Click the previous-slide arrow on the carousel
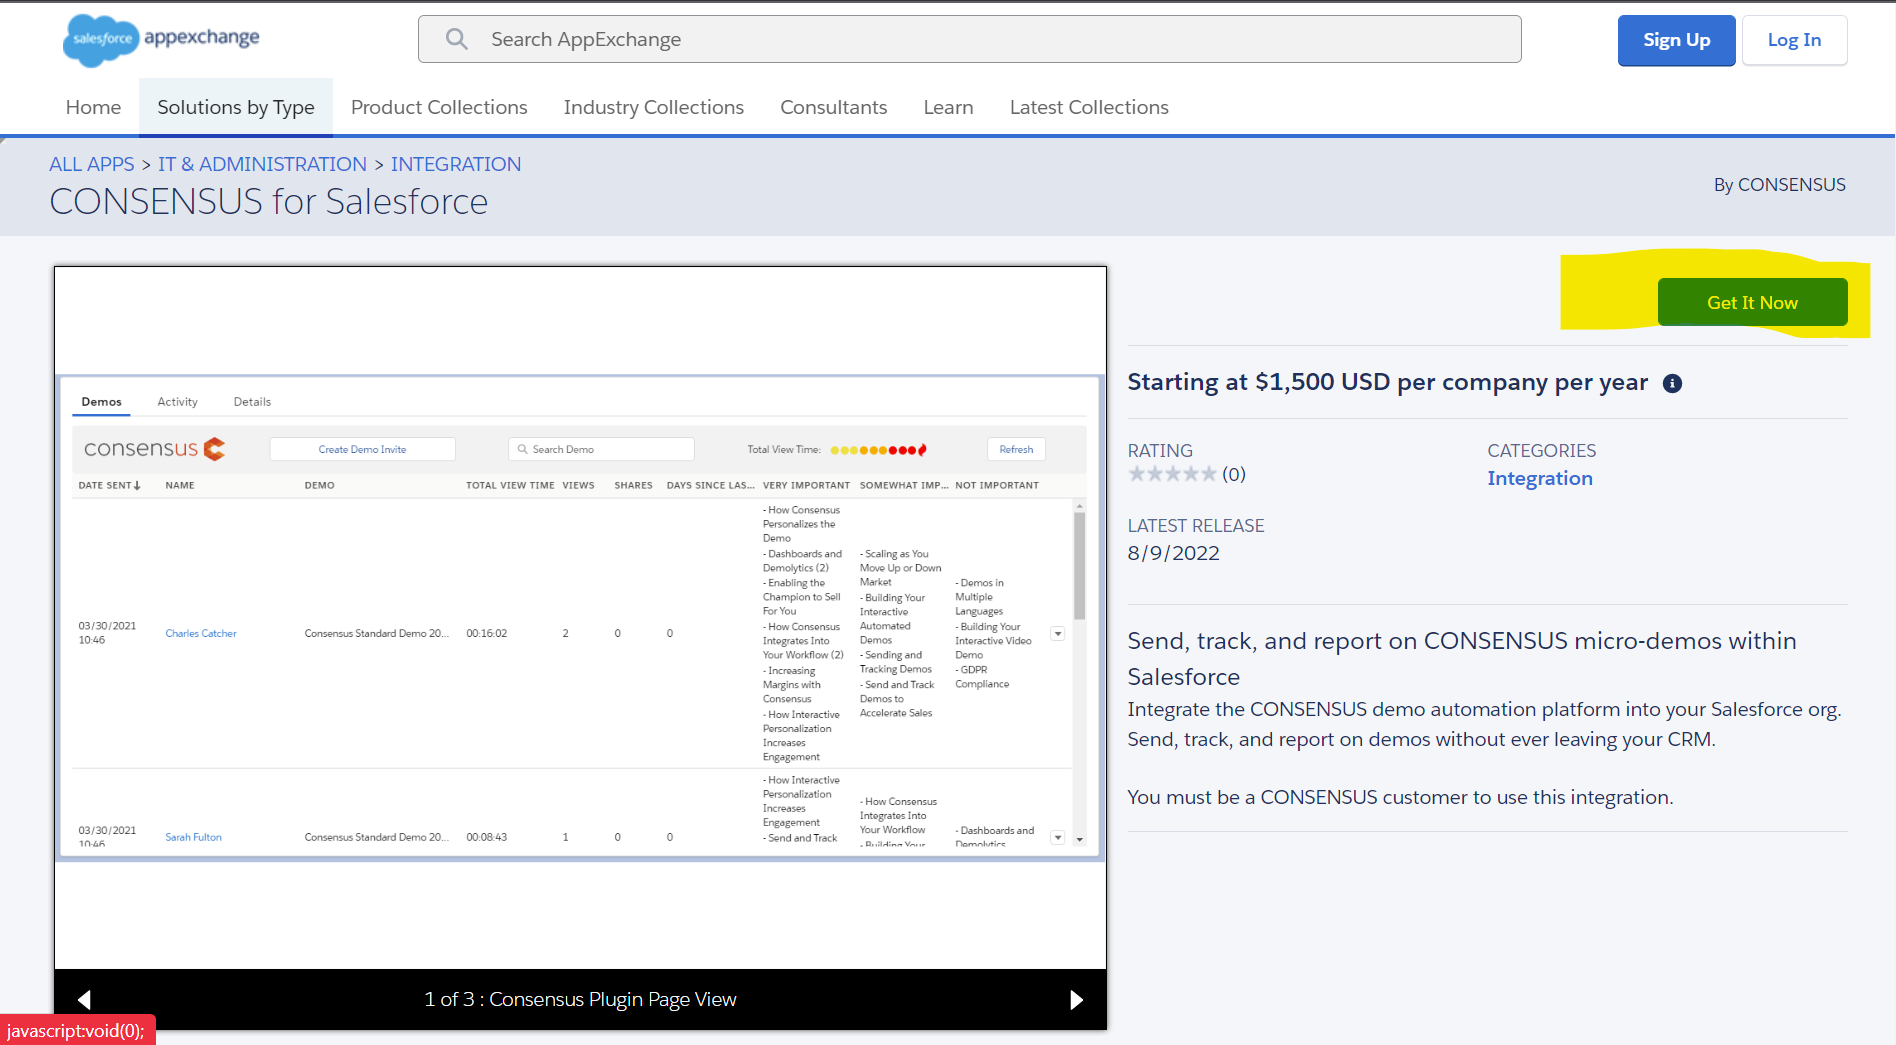 click(85, 999)
